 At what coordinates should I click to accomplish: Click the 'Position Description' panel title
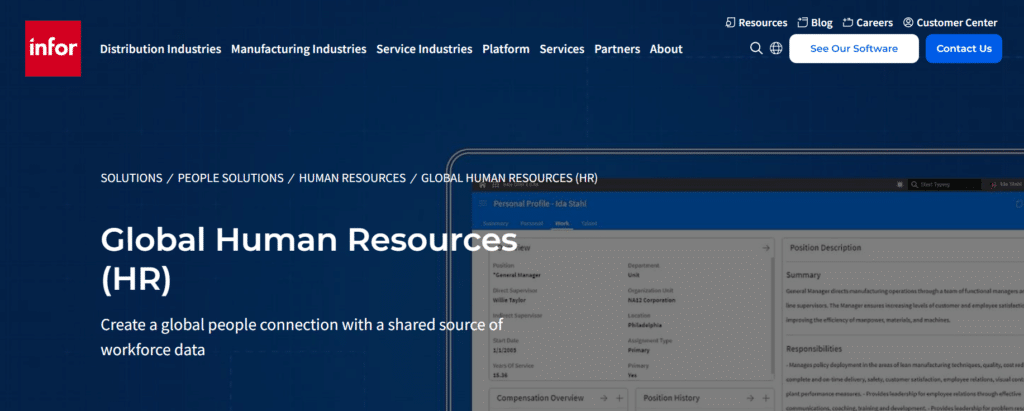click(825, 248)
